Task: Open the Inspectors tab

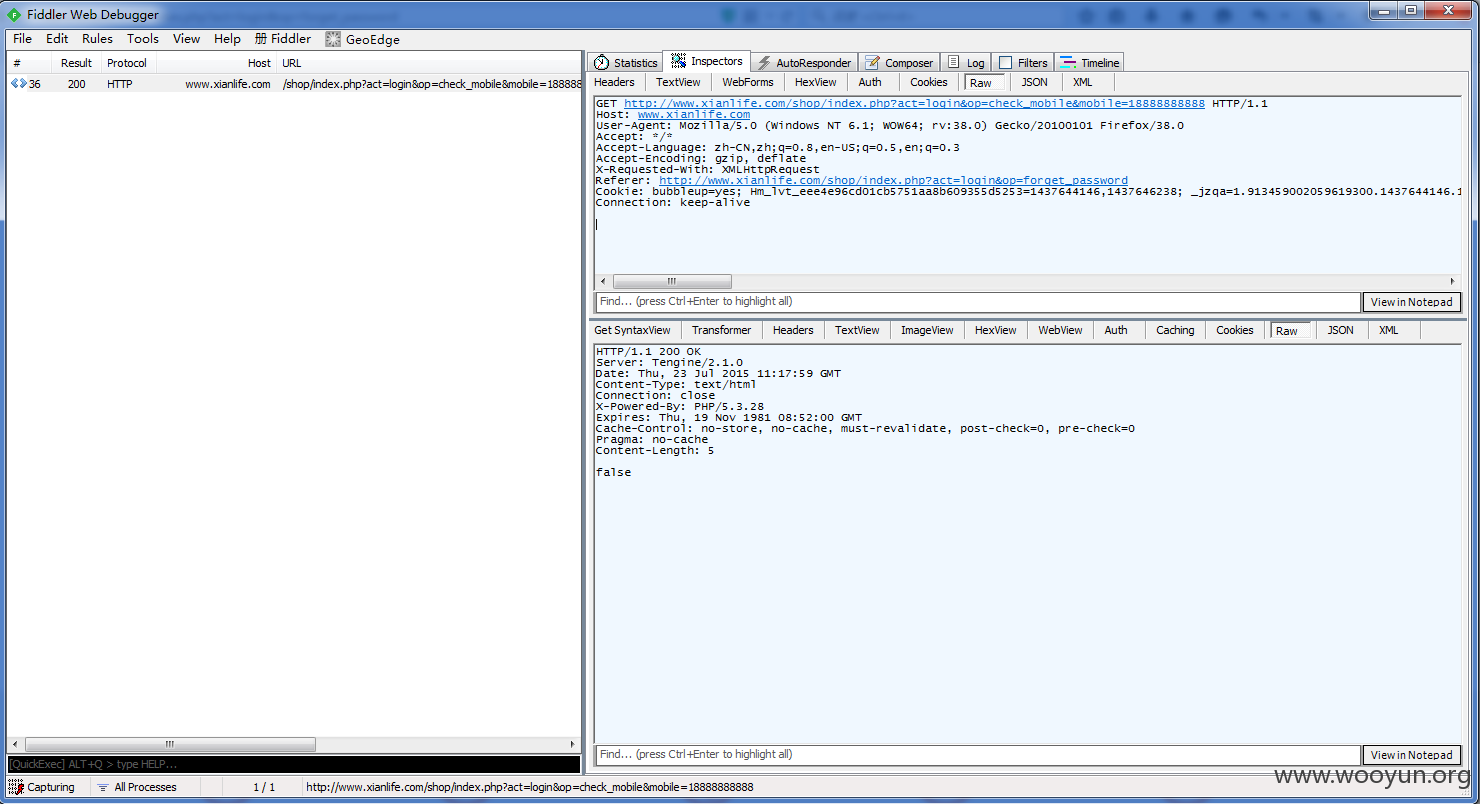Action: [707, 61]
